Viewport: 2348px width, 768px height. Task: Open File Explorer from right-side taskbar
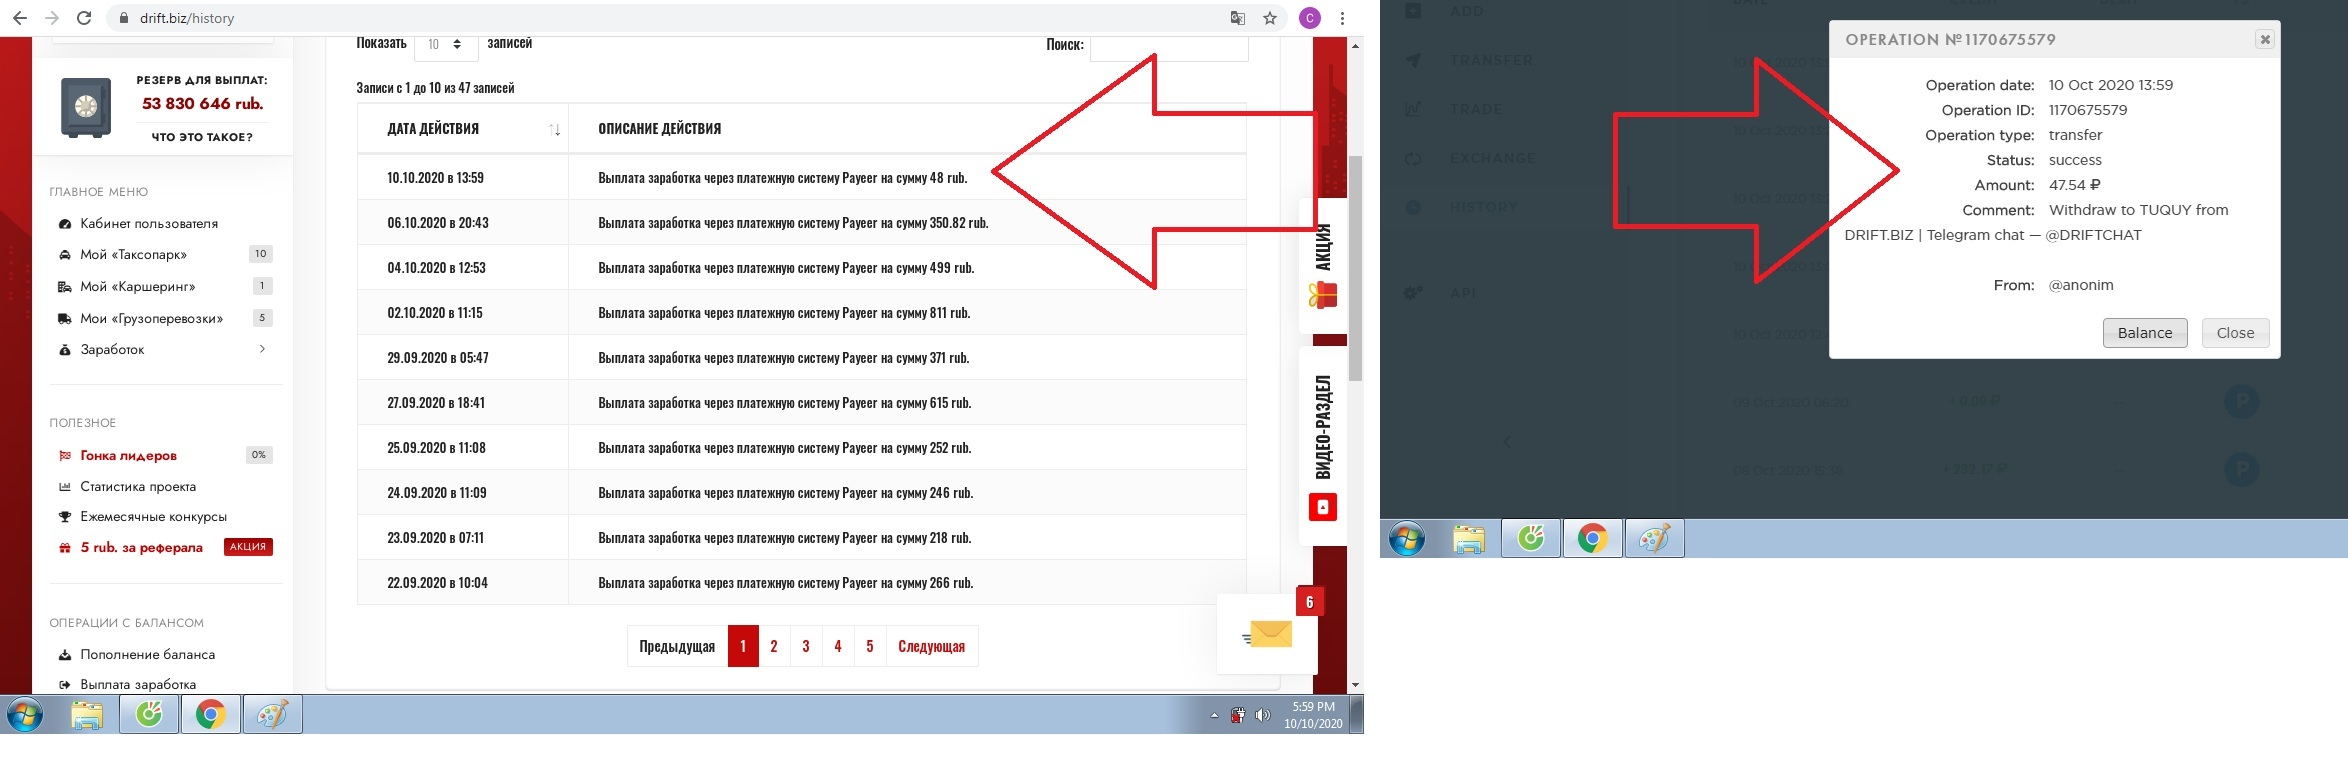pos(1469,539)
